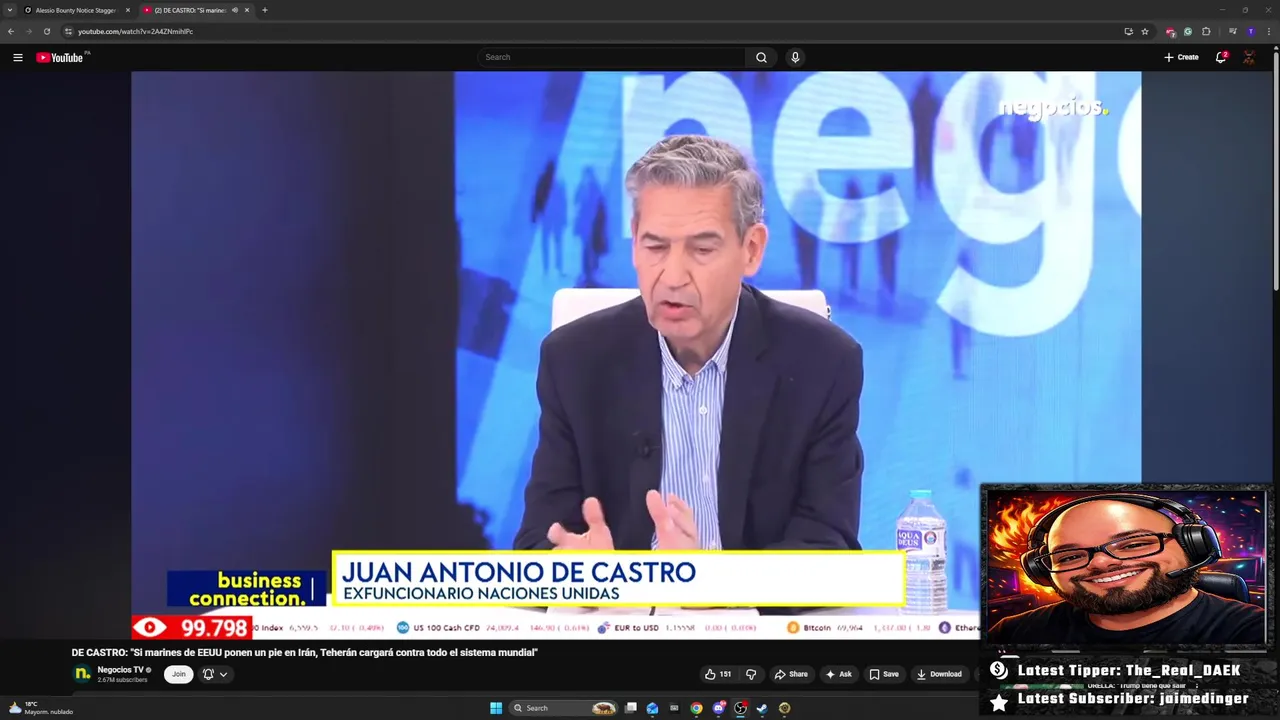The image size is (1280, 720).
Task: Download the video
Action: pos(938,674)
